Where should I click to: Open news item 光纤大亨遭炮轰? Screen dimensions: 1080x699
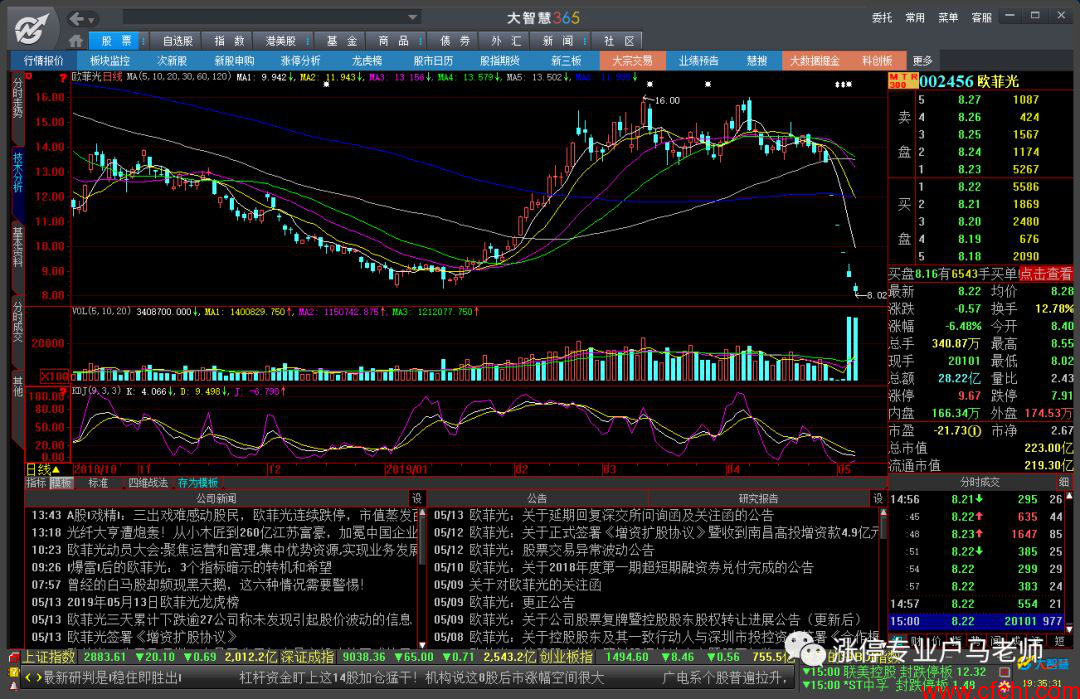coord(224,532)
